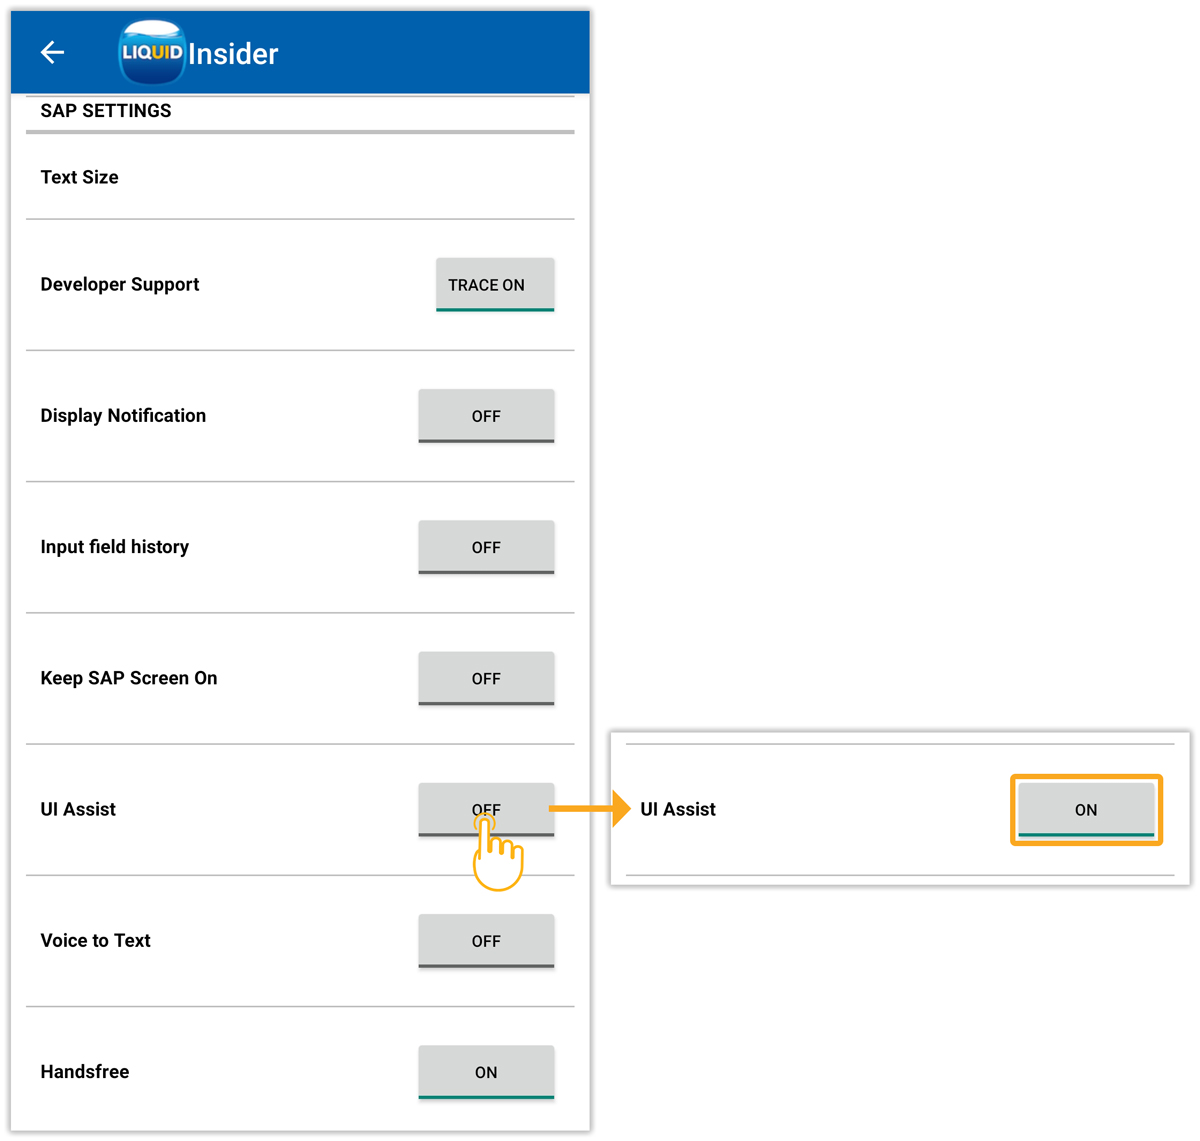Click the Handsfree label
The image size is (1200, 1141).
coord(85,1072)
